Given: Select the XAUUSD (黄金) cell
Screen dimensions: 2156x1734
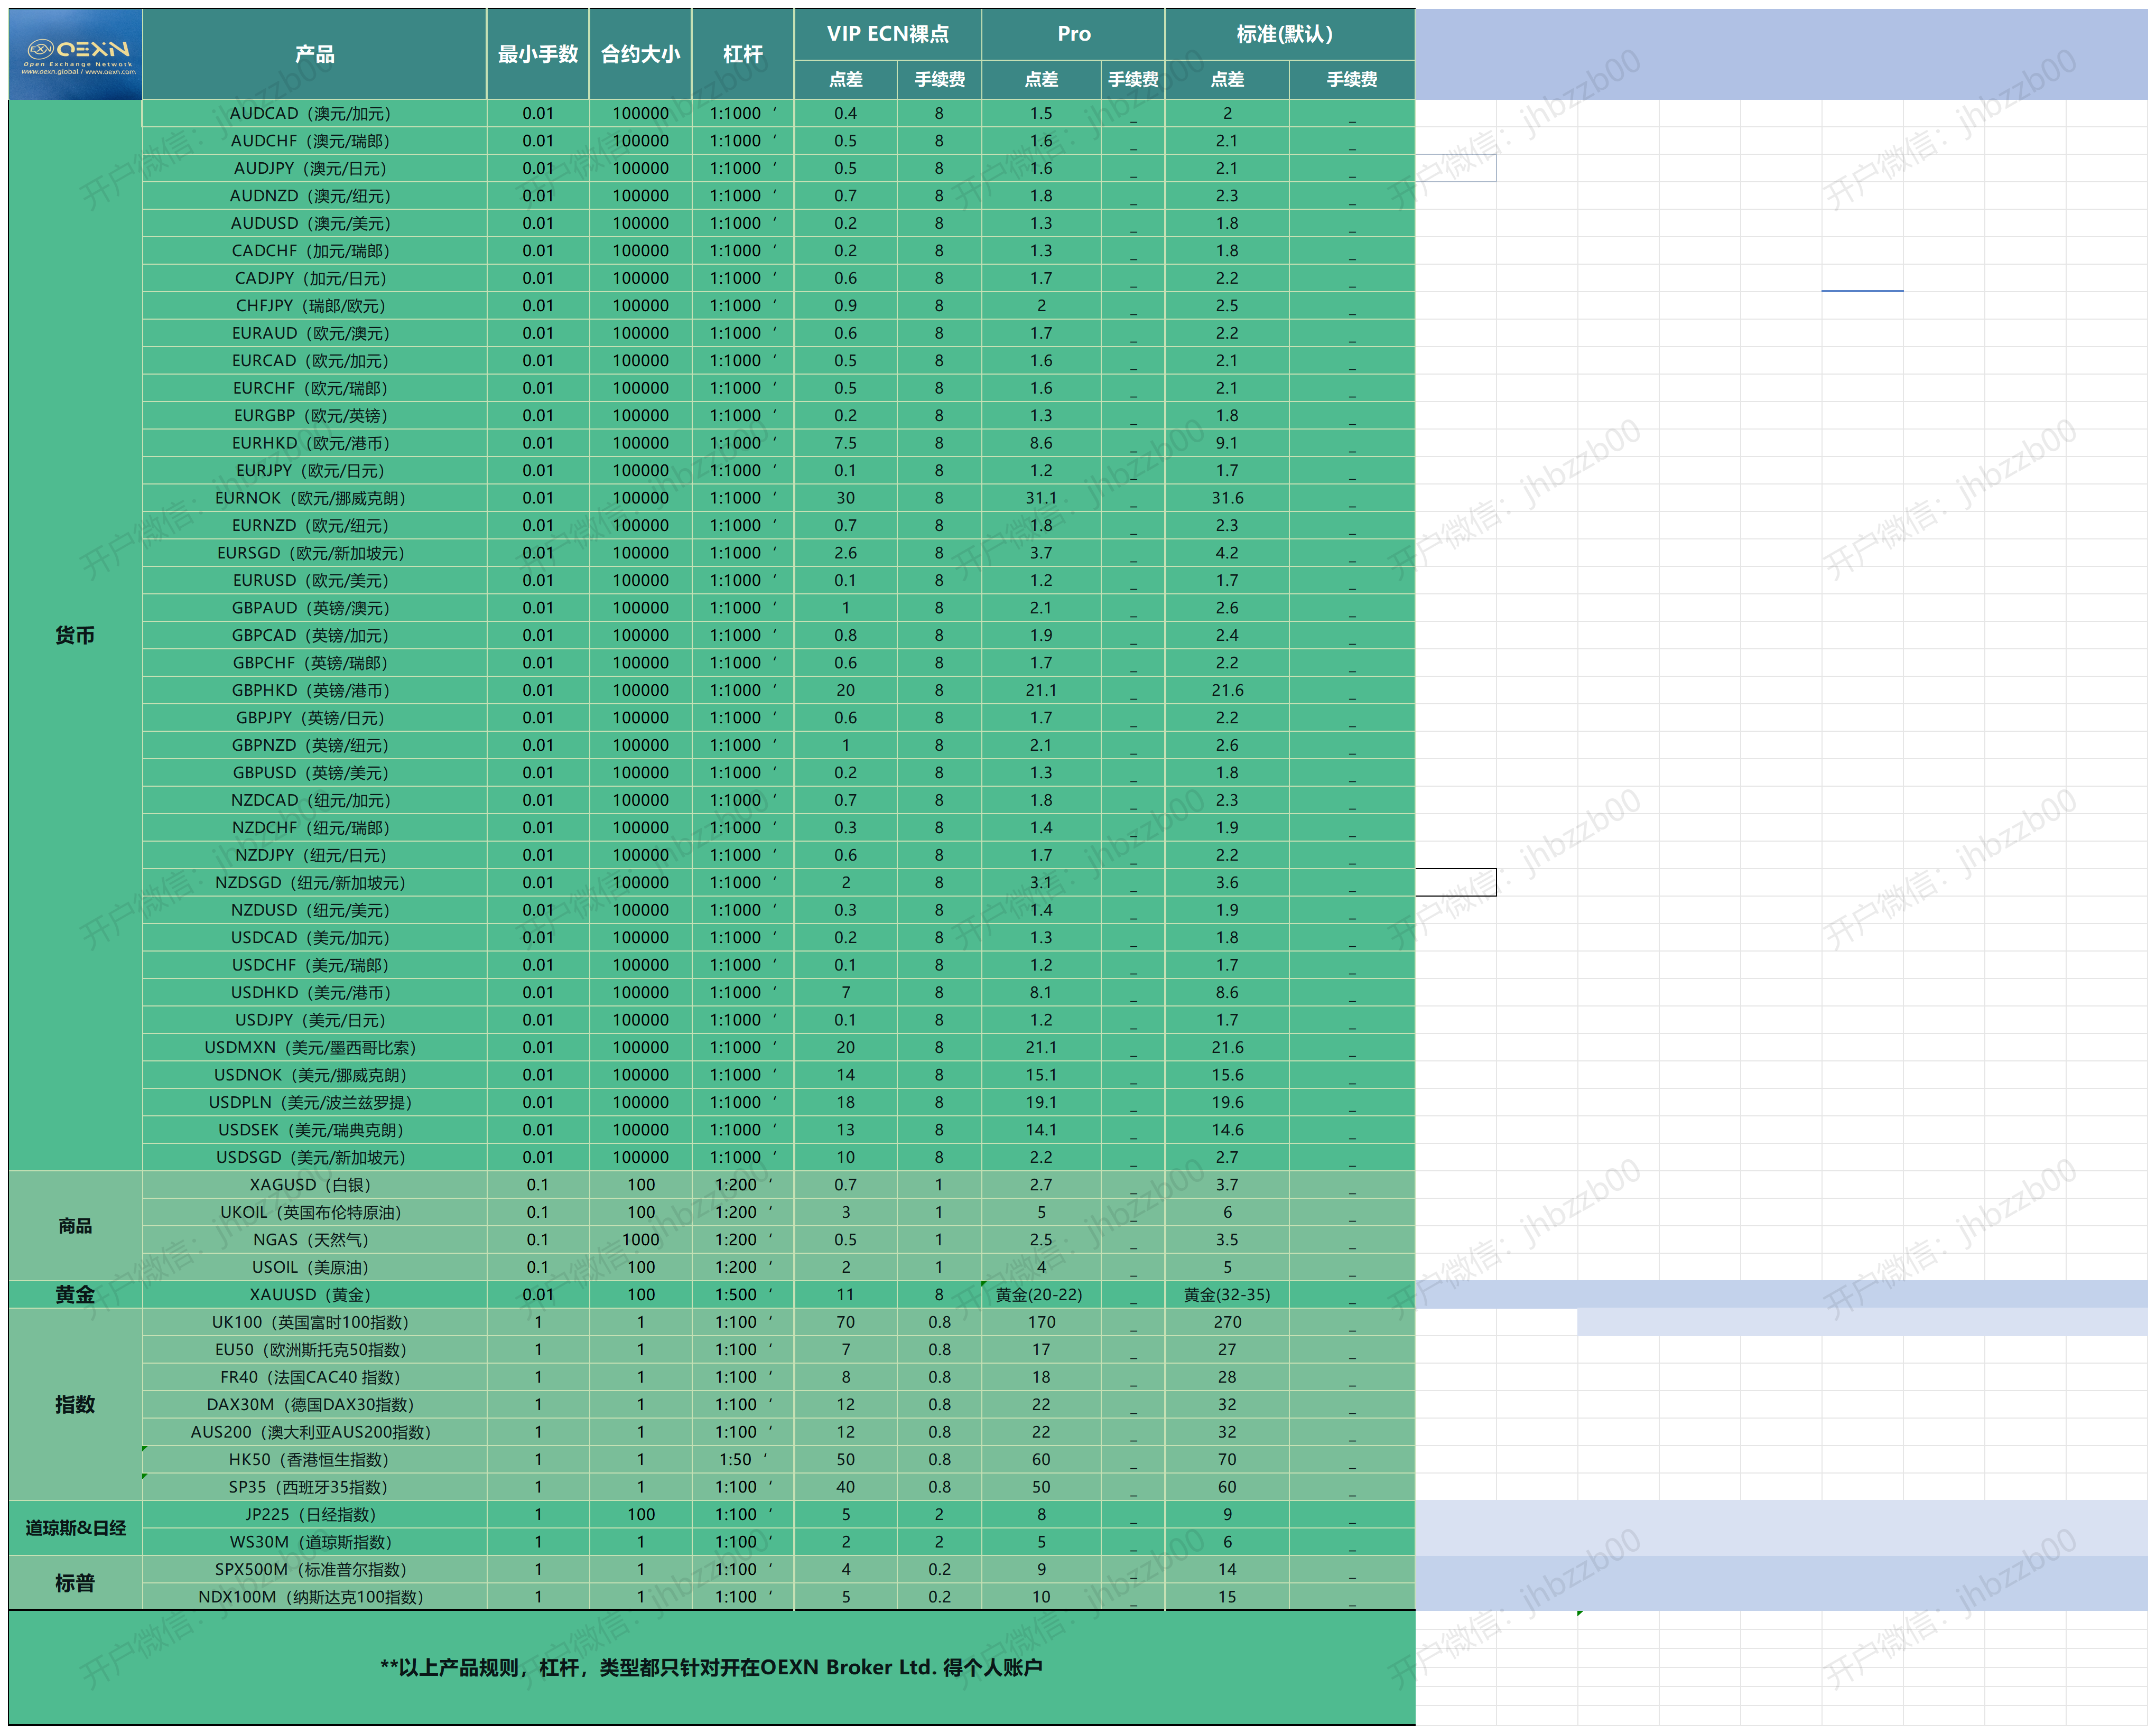Looking at the screenshot, I should click(x=314, y=1294).
